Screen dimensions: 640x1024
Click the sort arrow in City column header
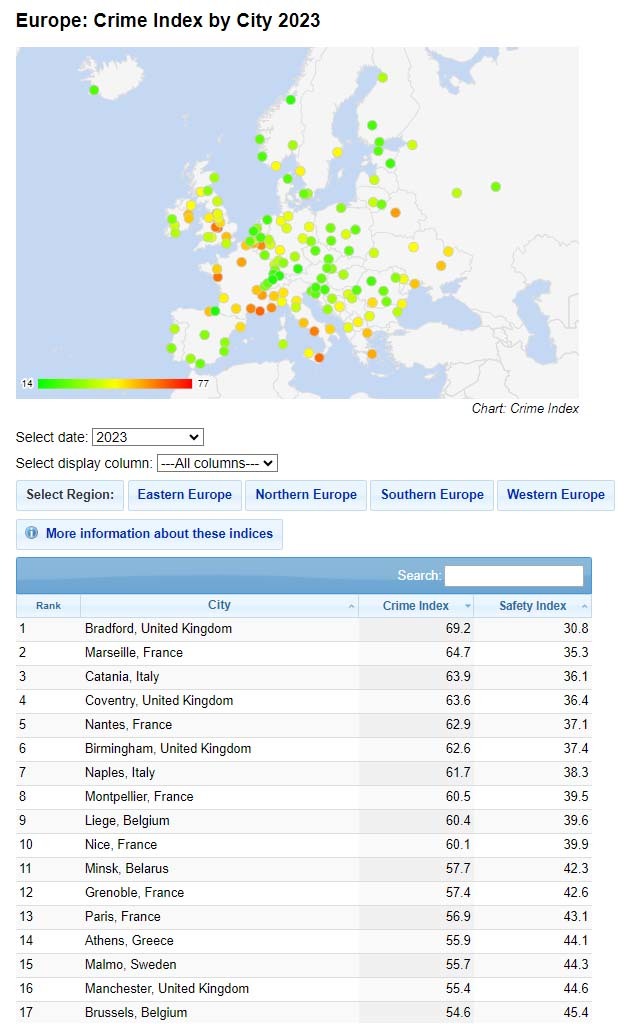tap(351, 607)
